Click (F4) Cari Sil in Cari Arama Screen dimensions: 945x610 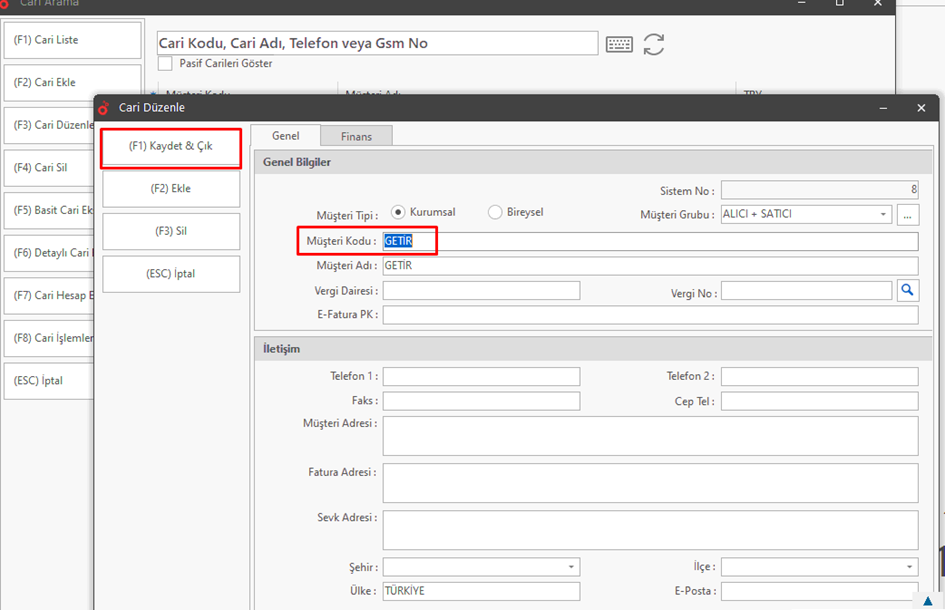click(x=49, y=168)
